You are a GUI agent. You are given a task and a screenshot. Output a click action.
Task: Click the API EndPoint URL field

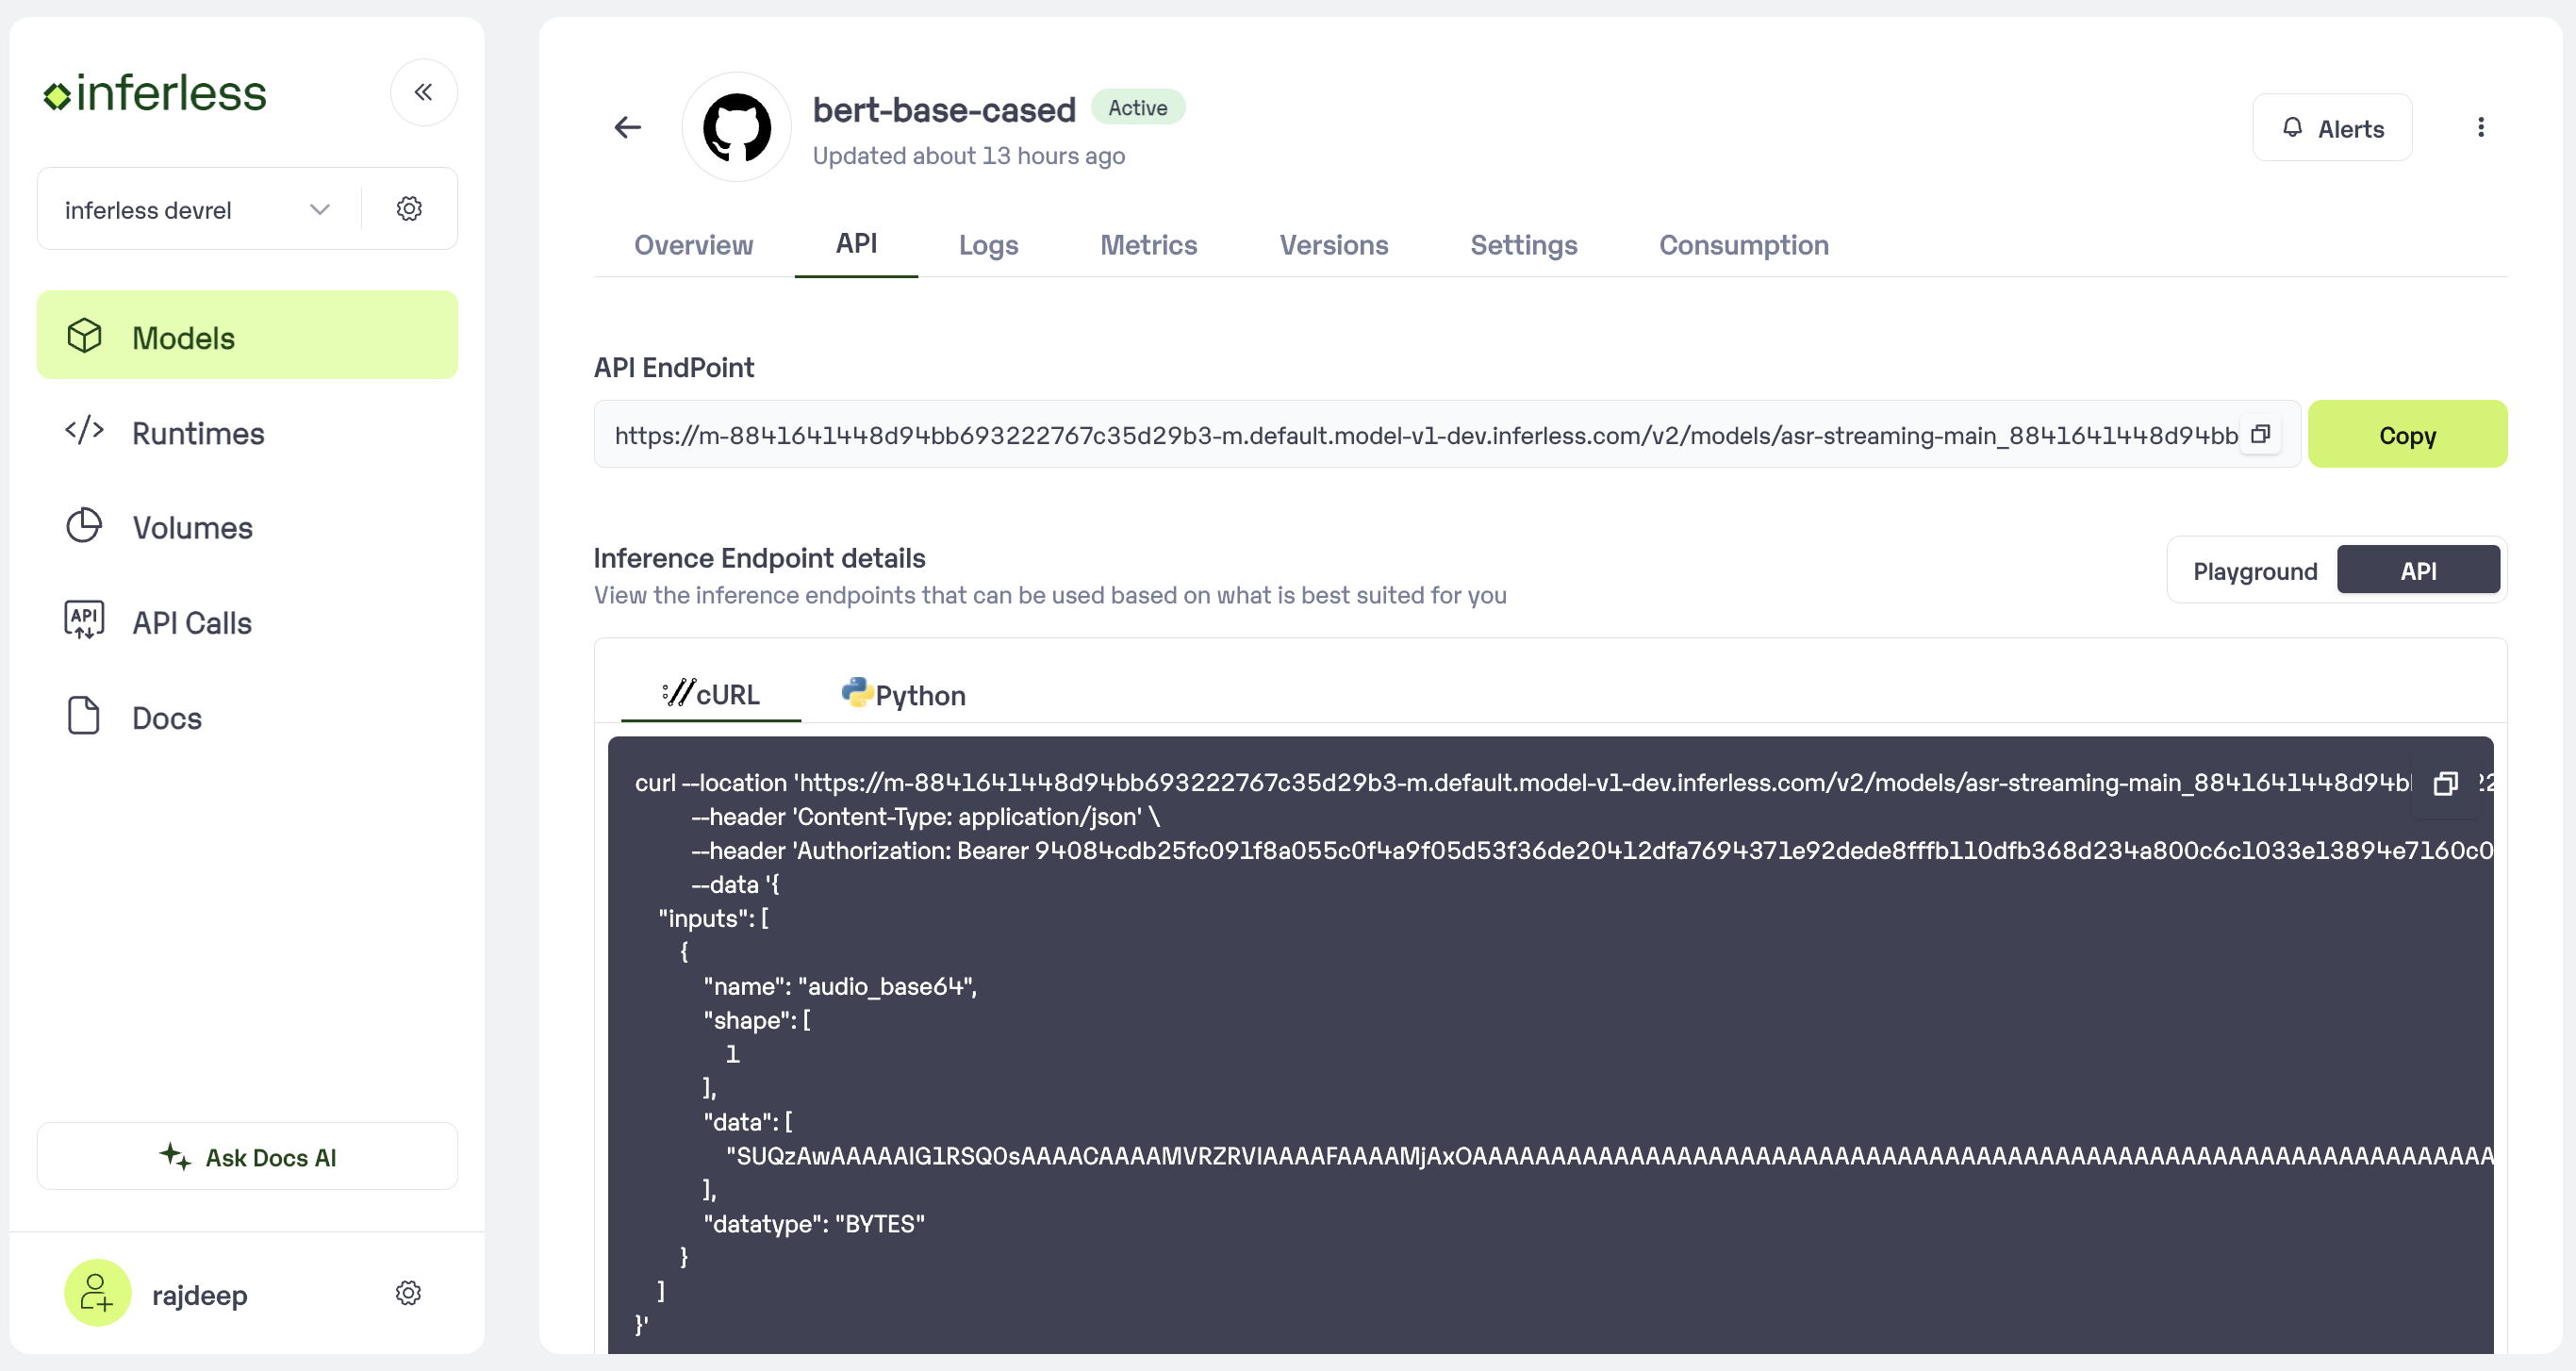pos(1420,434)
